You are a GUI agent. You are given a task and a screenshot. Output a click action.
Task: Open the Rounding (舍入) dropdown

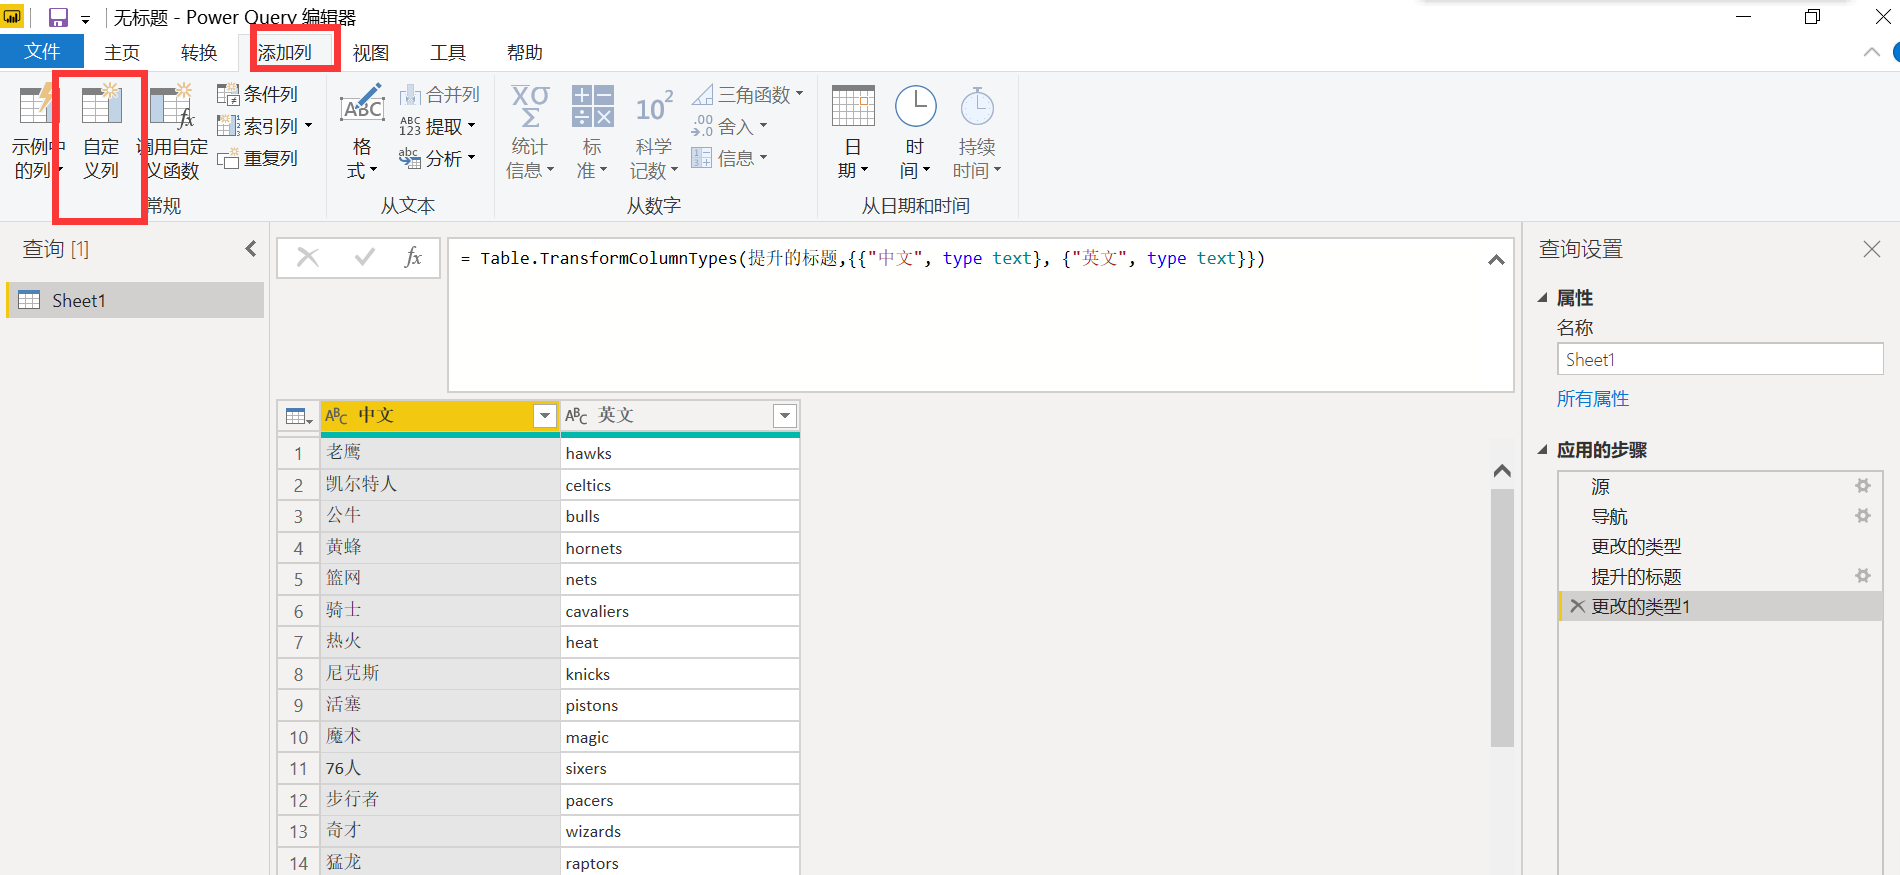point(730,126)
